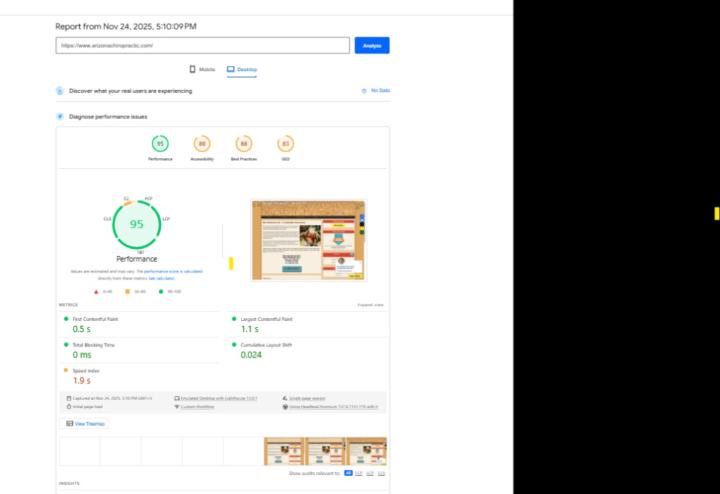Select the Desktop tab
The image size is (720, 494).
coord(242,69)
